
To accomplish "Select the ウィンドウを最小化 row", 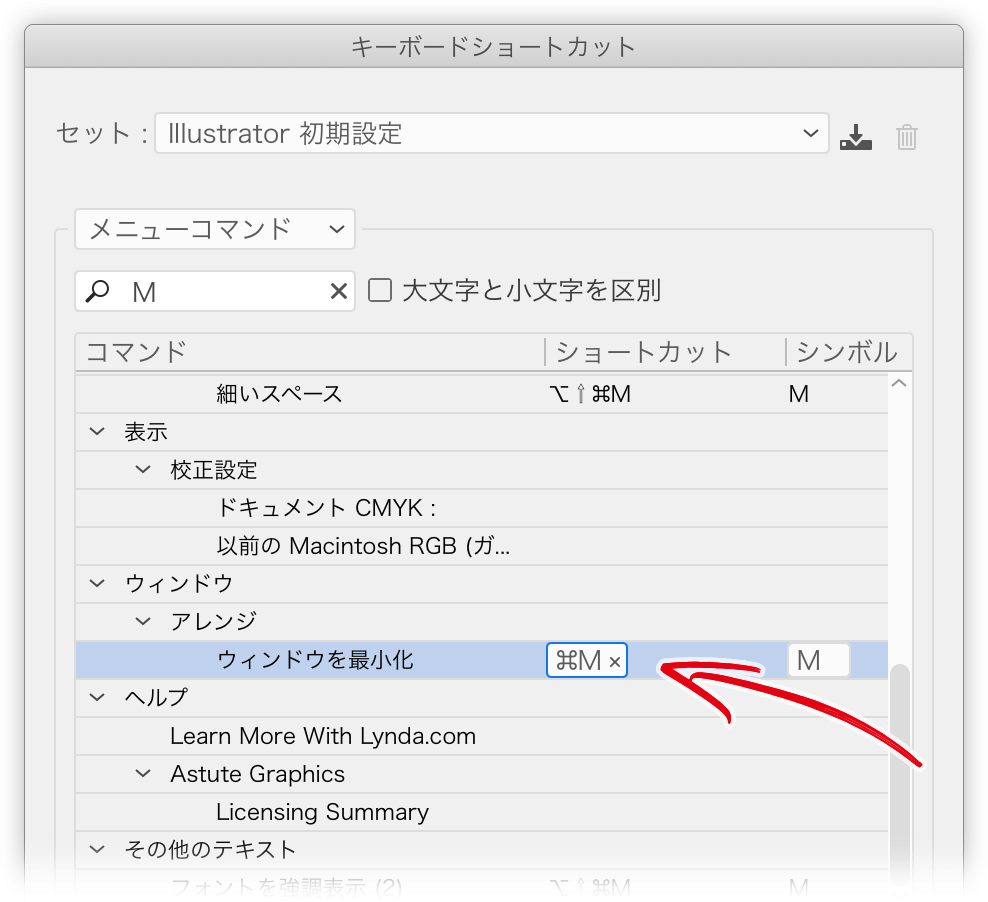I will 481,660.
